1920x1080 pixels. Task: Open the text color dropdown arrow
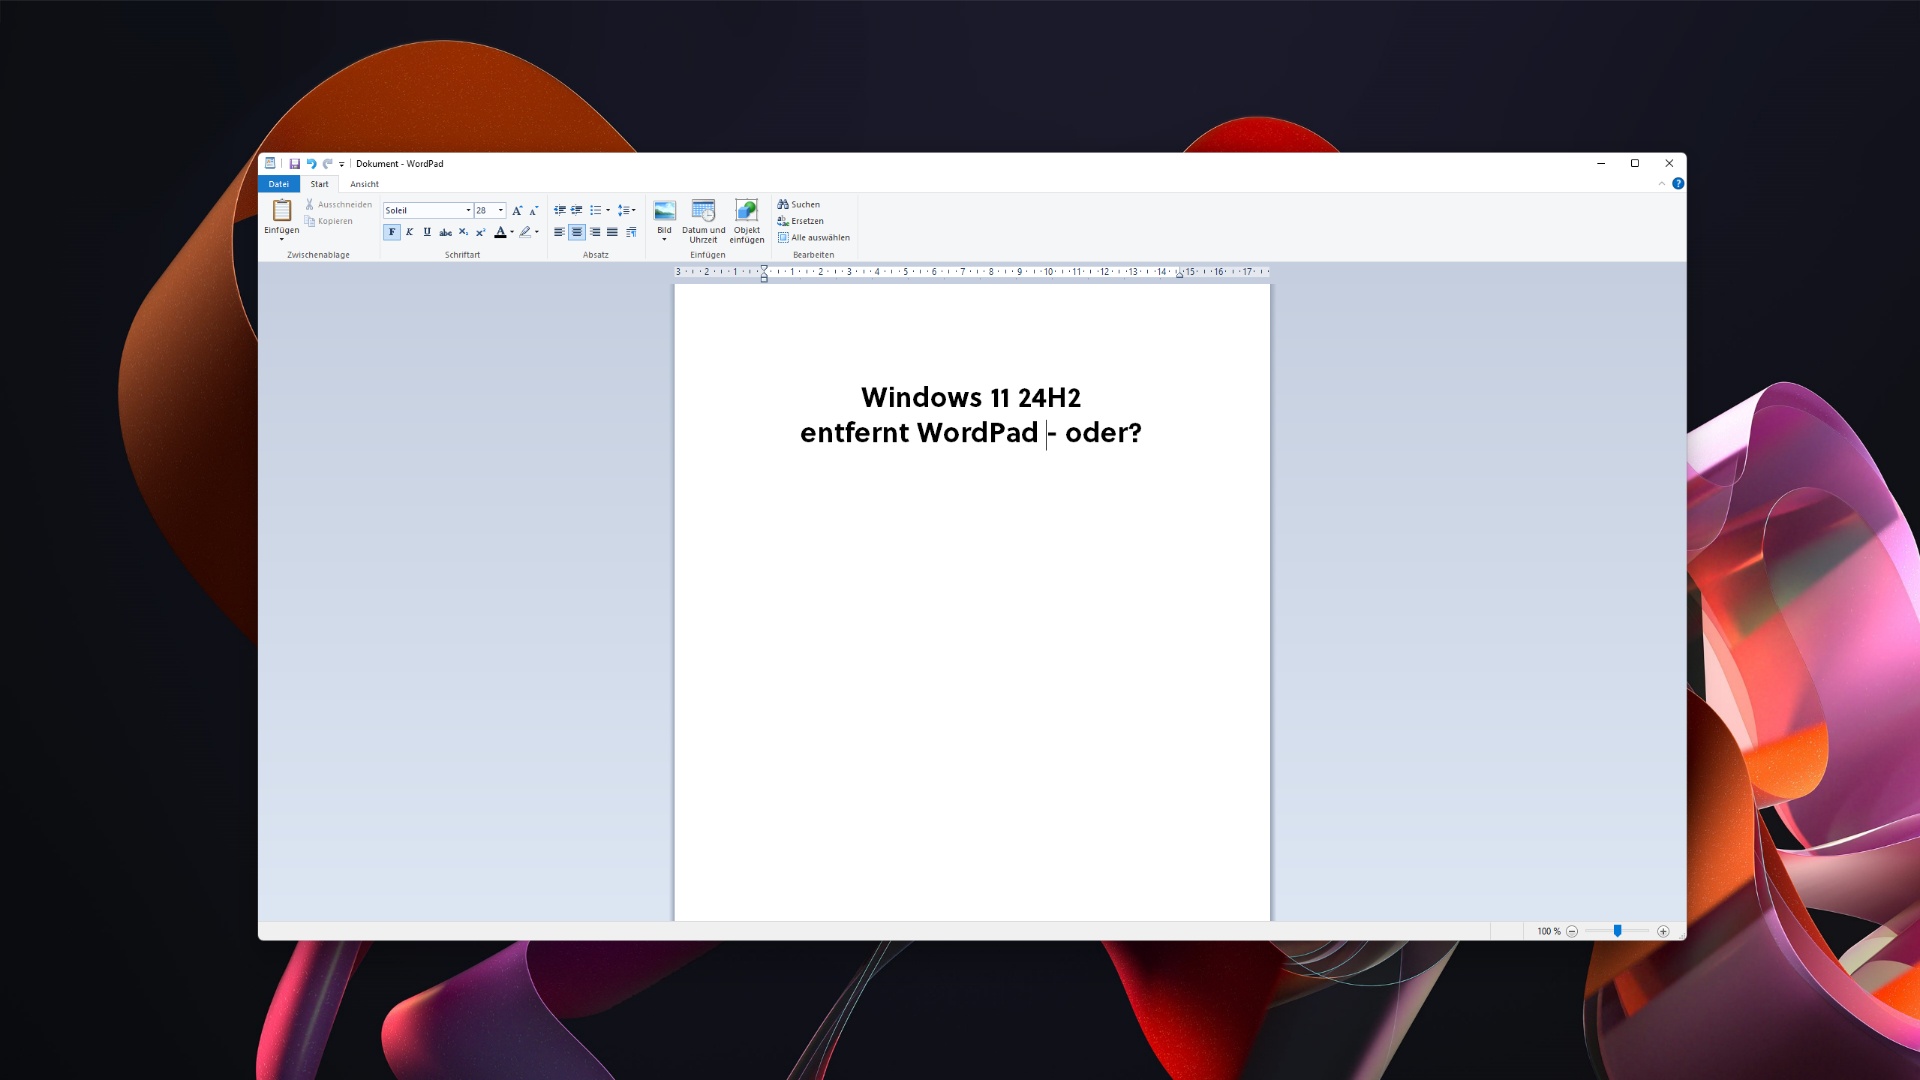(x=512, y=232)
